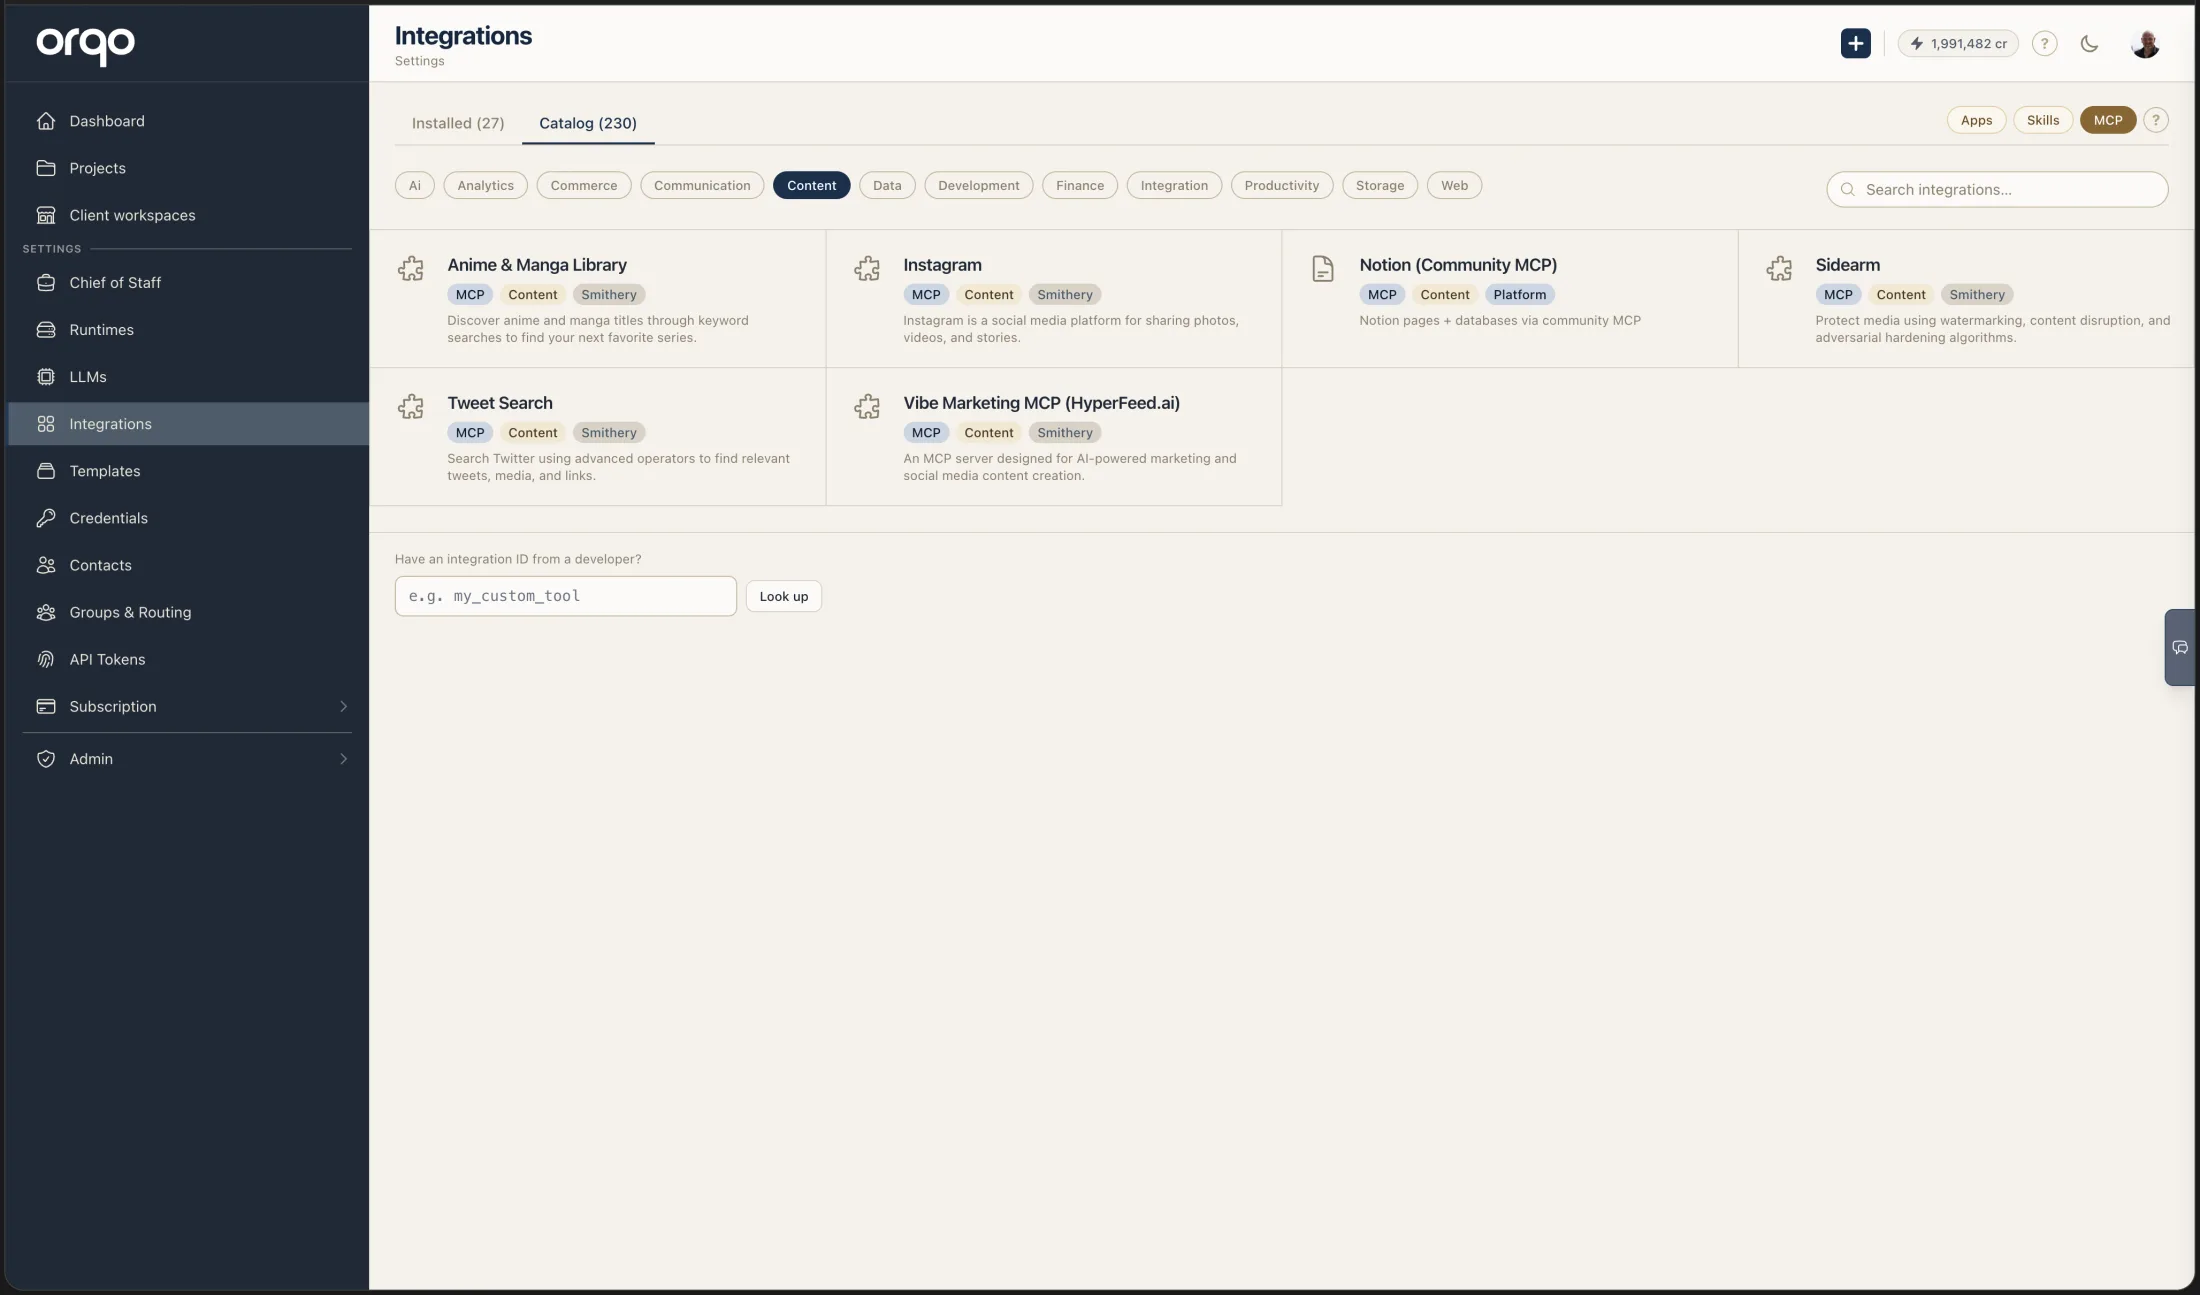The image size is (2200, 1295).
Task: Click help icon next to MCP filter
Action: [2156, 120]
